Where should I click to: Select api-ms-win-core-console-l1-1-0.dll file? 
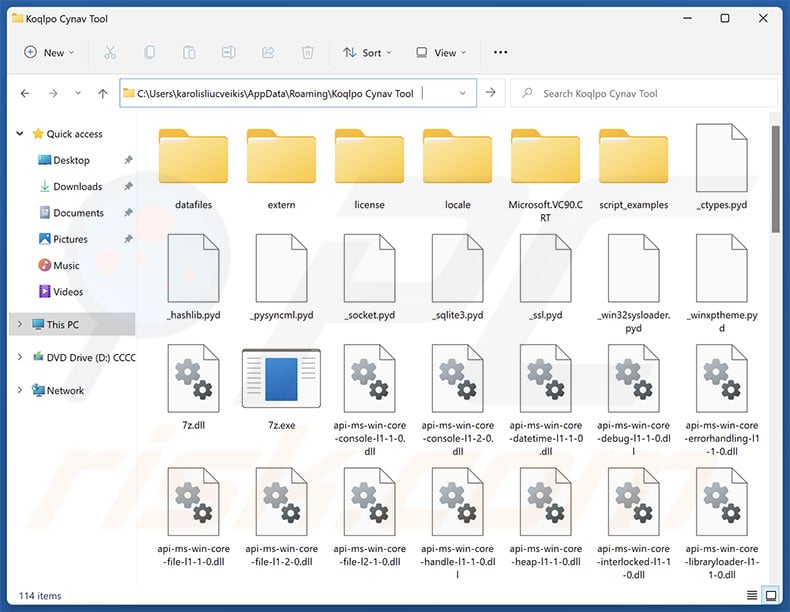click(369, 400)
